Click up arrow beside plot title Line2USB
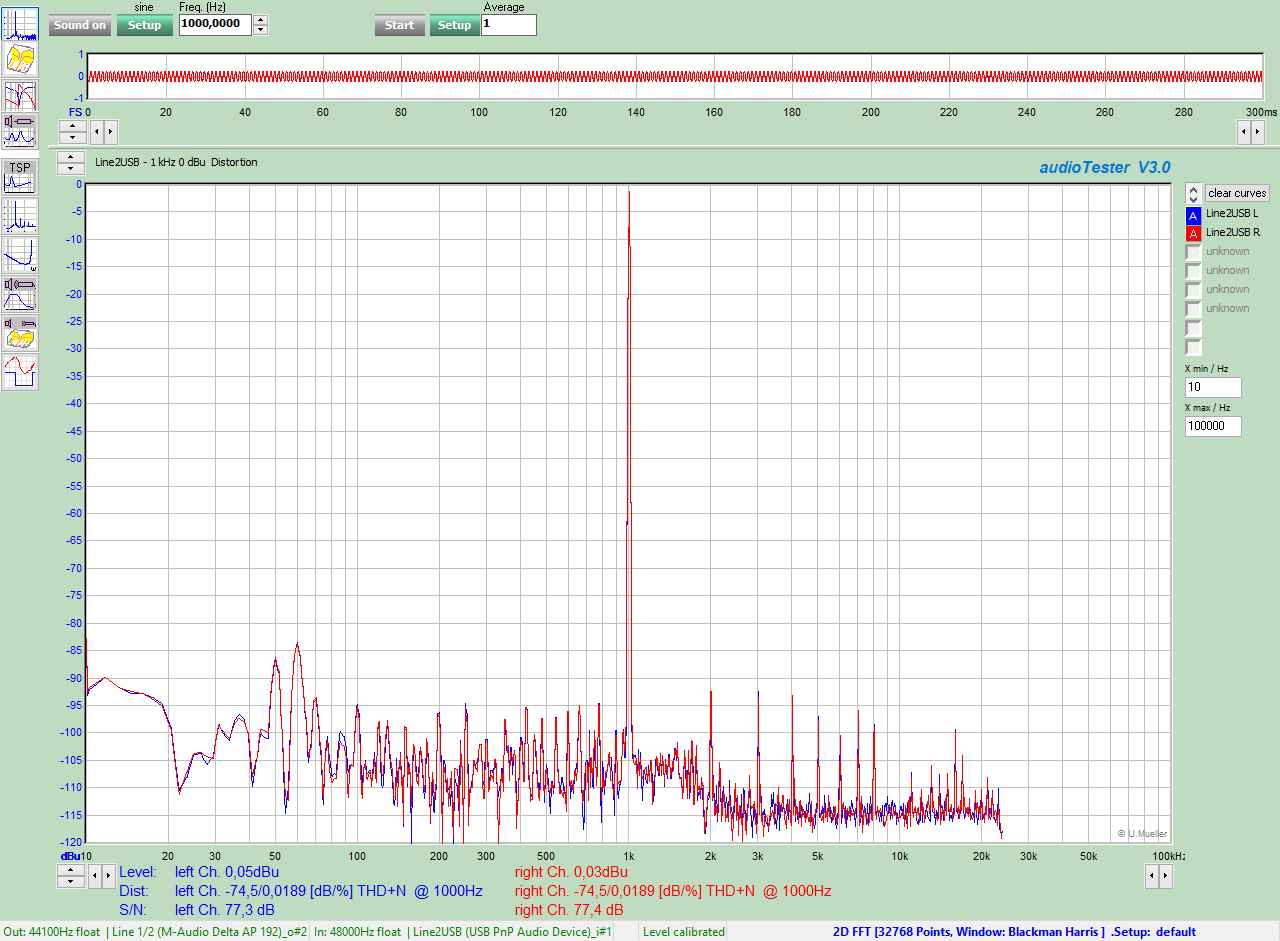The width and height of the screenshot is (1280, 941). click(71, 157)
